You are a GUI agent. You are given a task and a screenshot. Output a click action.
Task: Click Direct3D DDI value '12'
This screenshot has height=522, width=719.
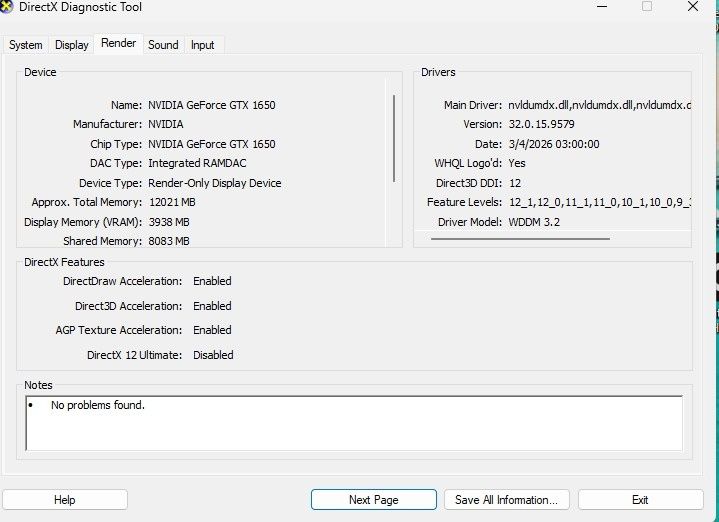pos(515,183)
